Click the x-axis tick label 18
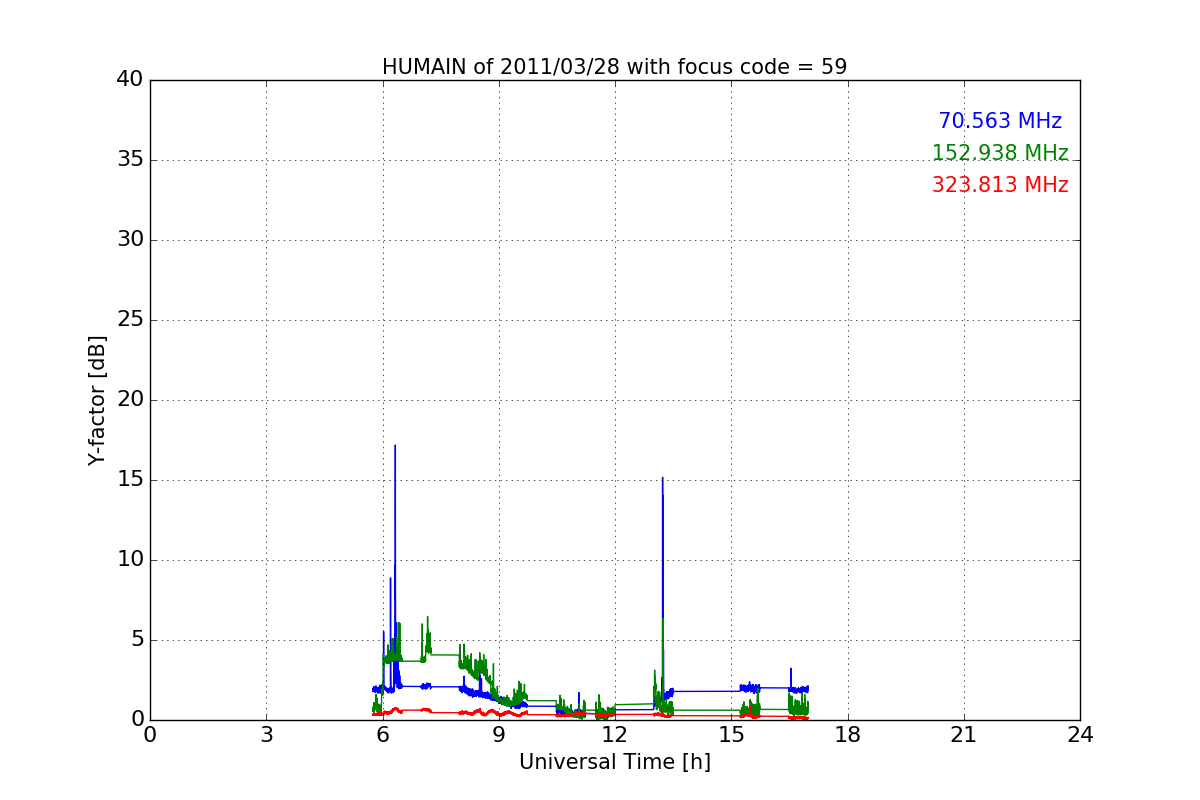The image size is (1200, 800). pyautogui.click(x=848, y=735)
